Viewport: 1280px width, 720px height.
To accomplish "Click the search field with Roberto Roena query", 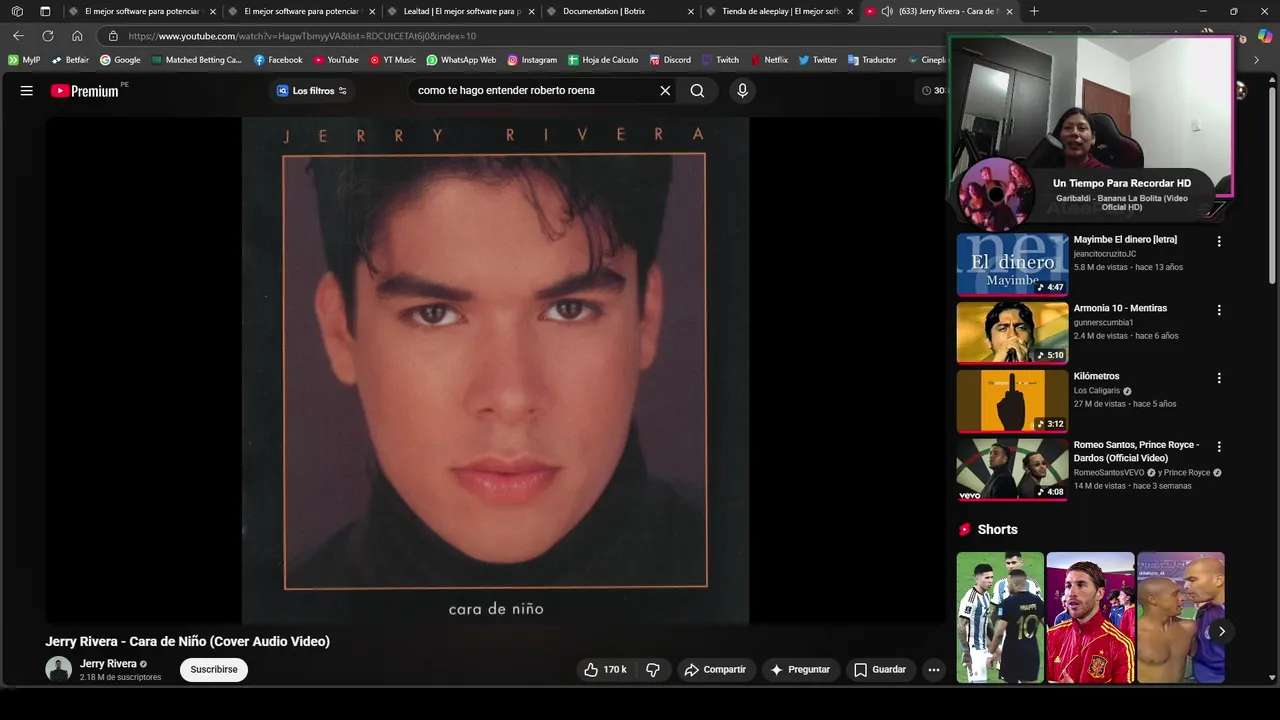I will 535,90.
